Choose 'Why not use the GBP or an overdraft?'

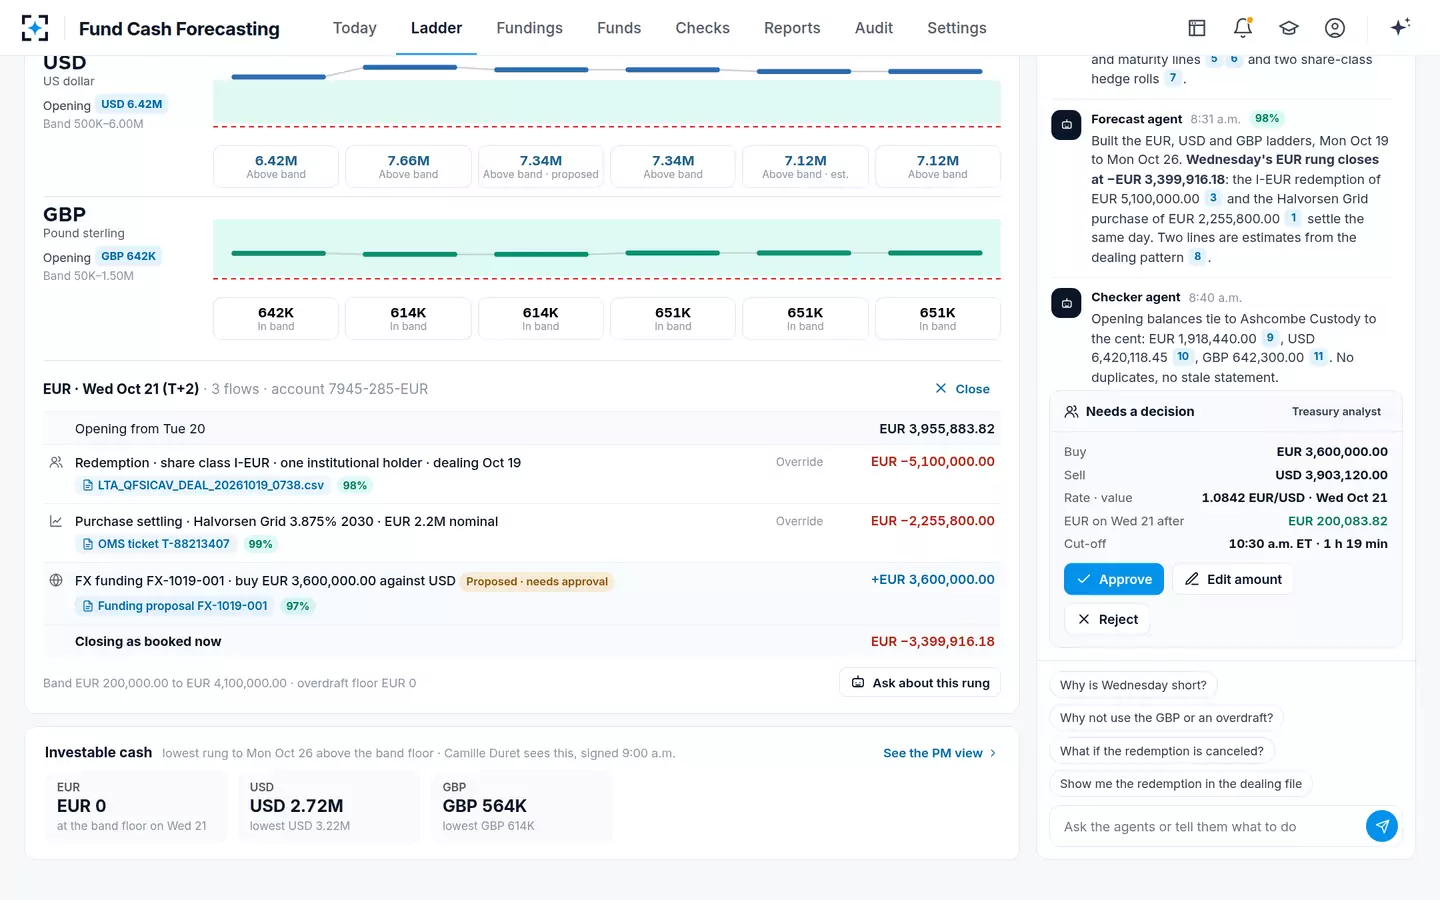pyautogui.click(x=1167, y=718)
